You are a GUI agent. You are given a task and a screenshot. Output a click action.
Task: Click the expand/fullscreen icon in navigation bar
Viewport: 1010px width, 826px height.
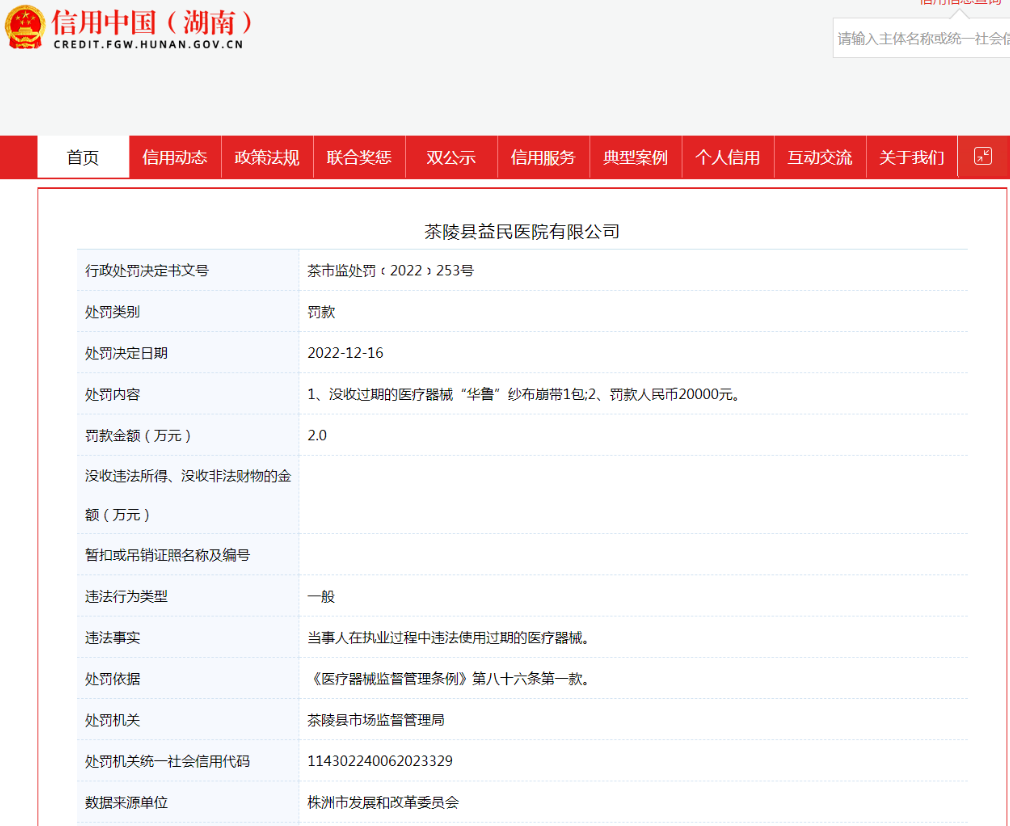click(x=982, y=157)
